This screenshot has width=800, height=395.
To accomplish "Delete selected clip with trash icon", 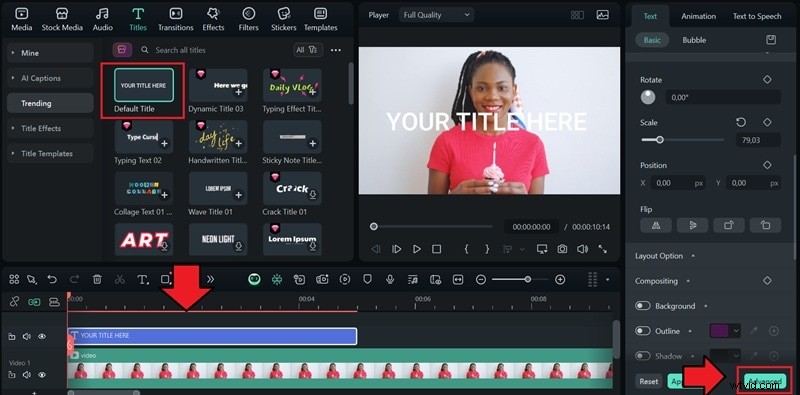I will coord(97,279).
